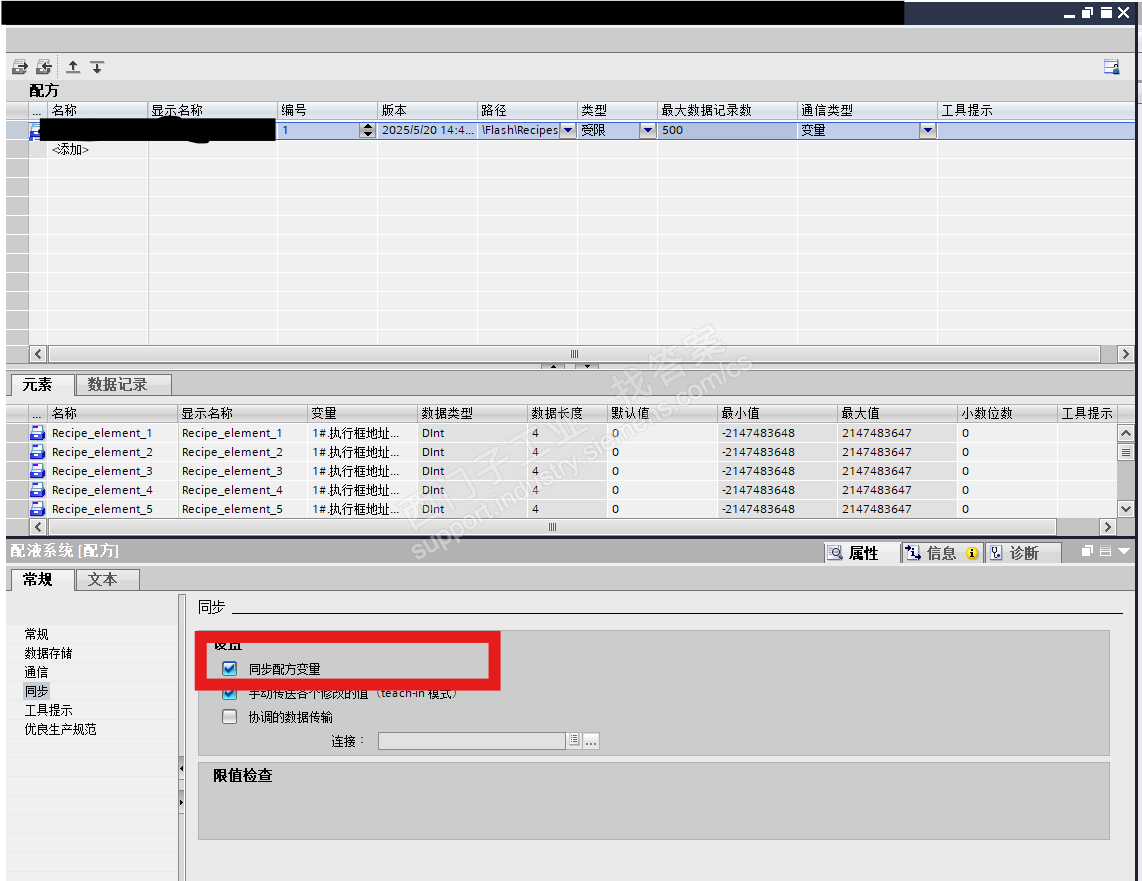This screenshot has width=1142, height=881.
Task: Click the 编号 spinner control with value 1
Action: pos(368,130)
